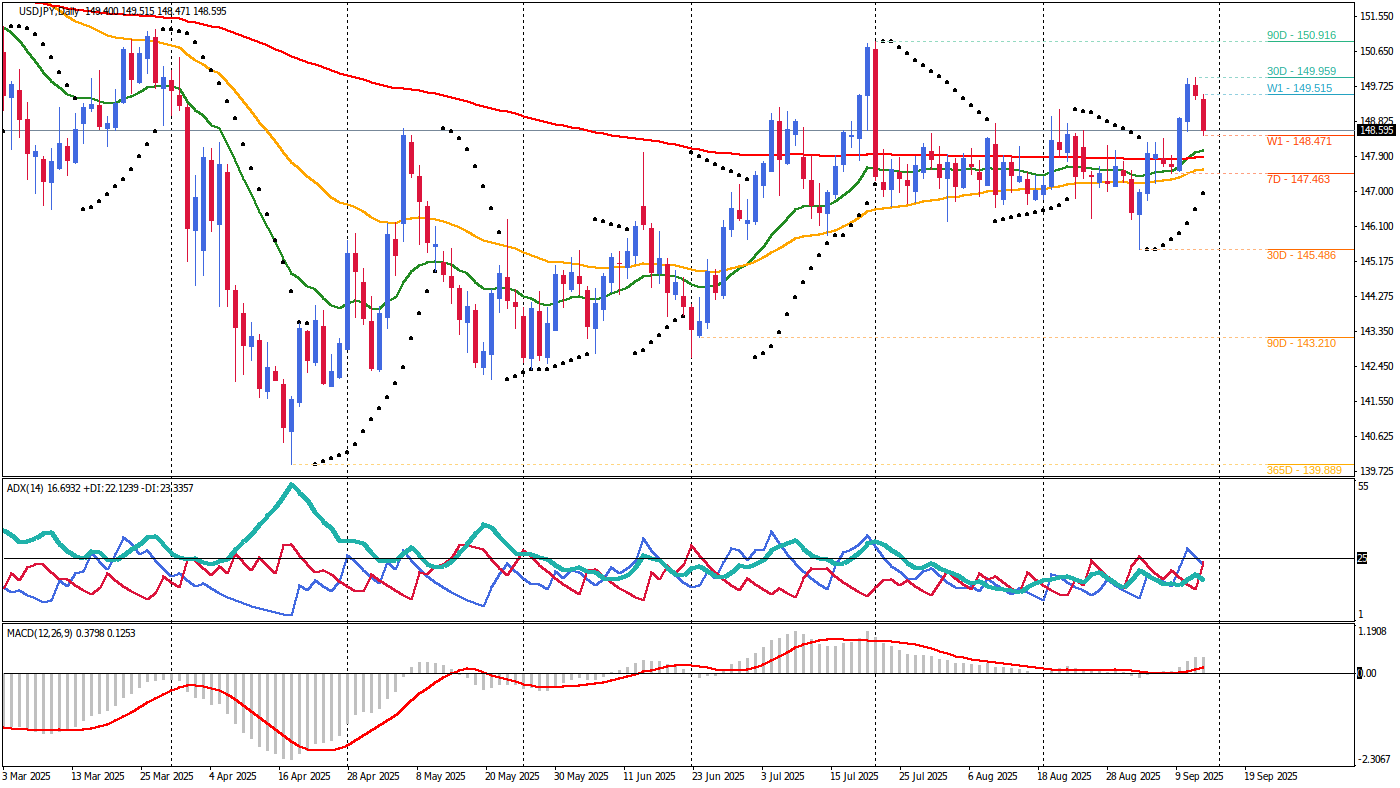The image size is (1400, 788).
Task: Click the 19 Sep 2025 date label
Action: [1270, 776]
